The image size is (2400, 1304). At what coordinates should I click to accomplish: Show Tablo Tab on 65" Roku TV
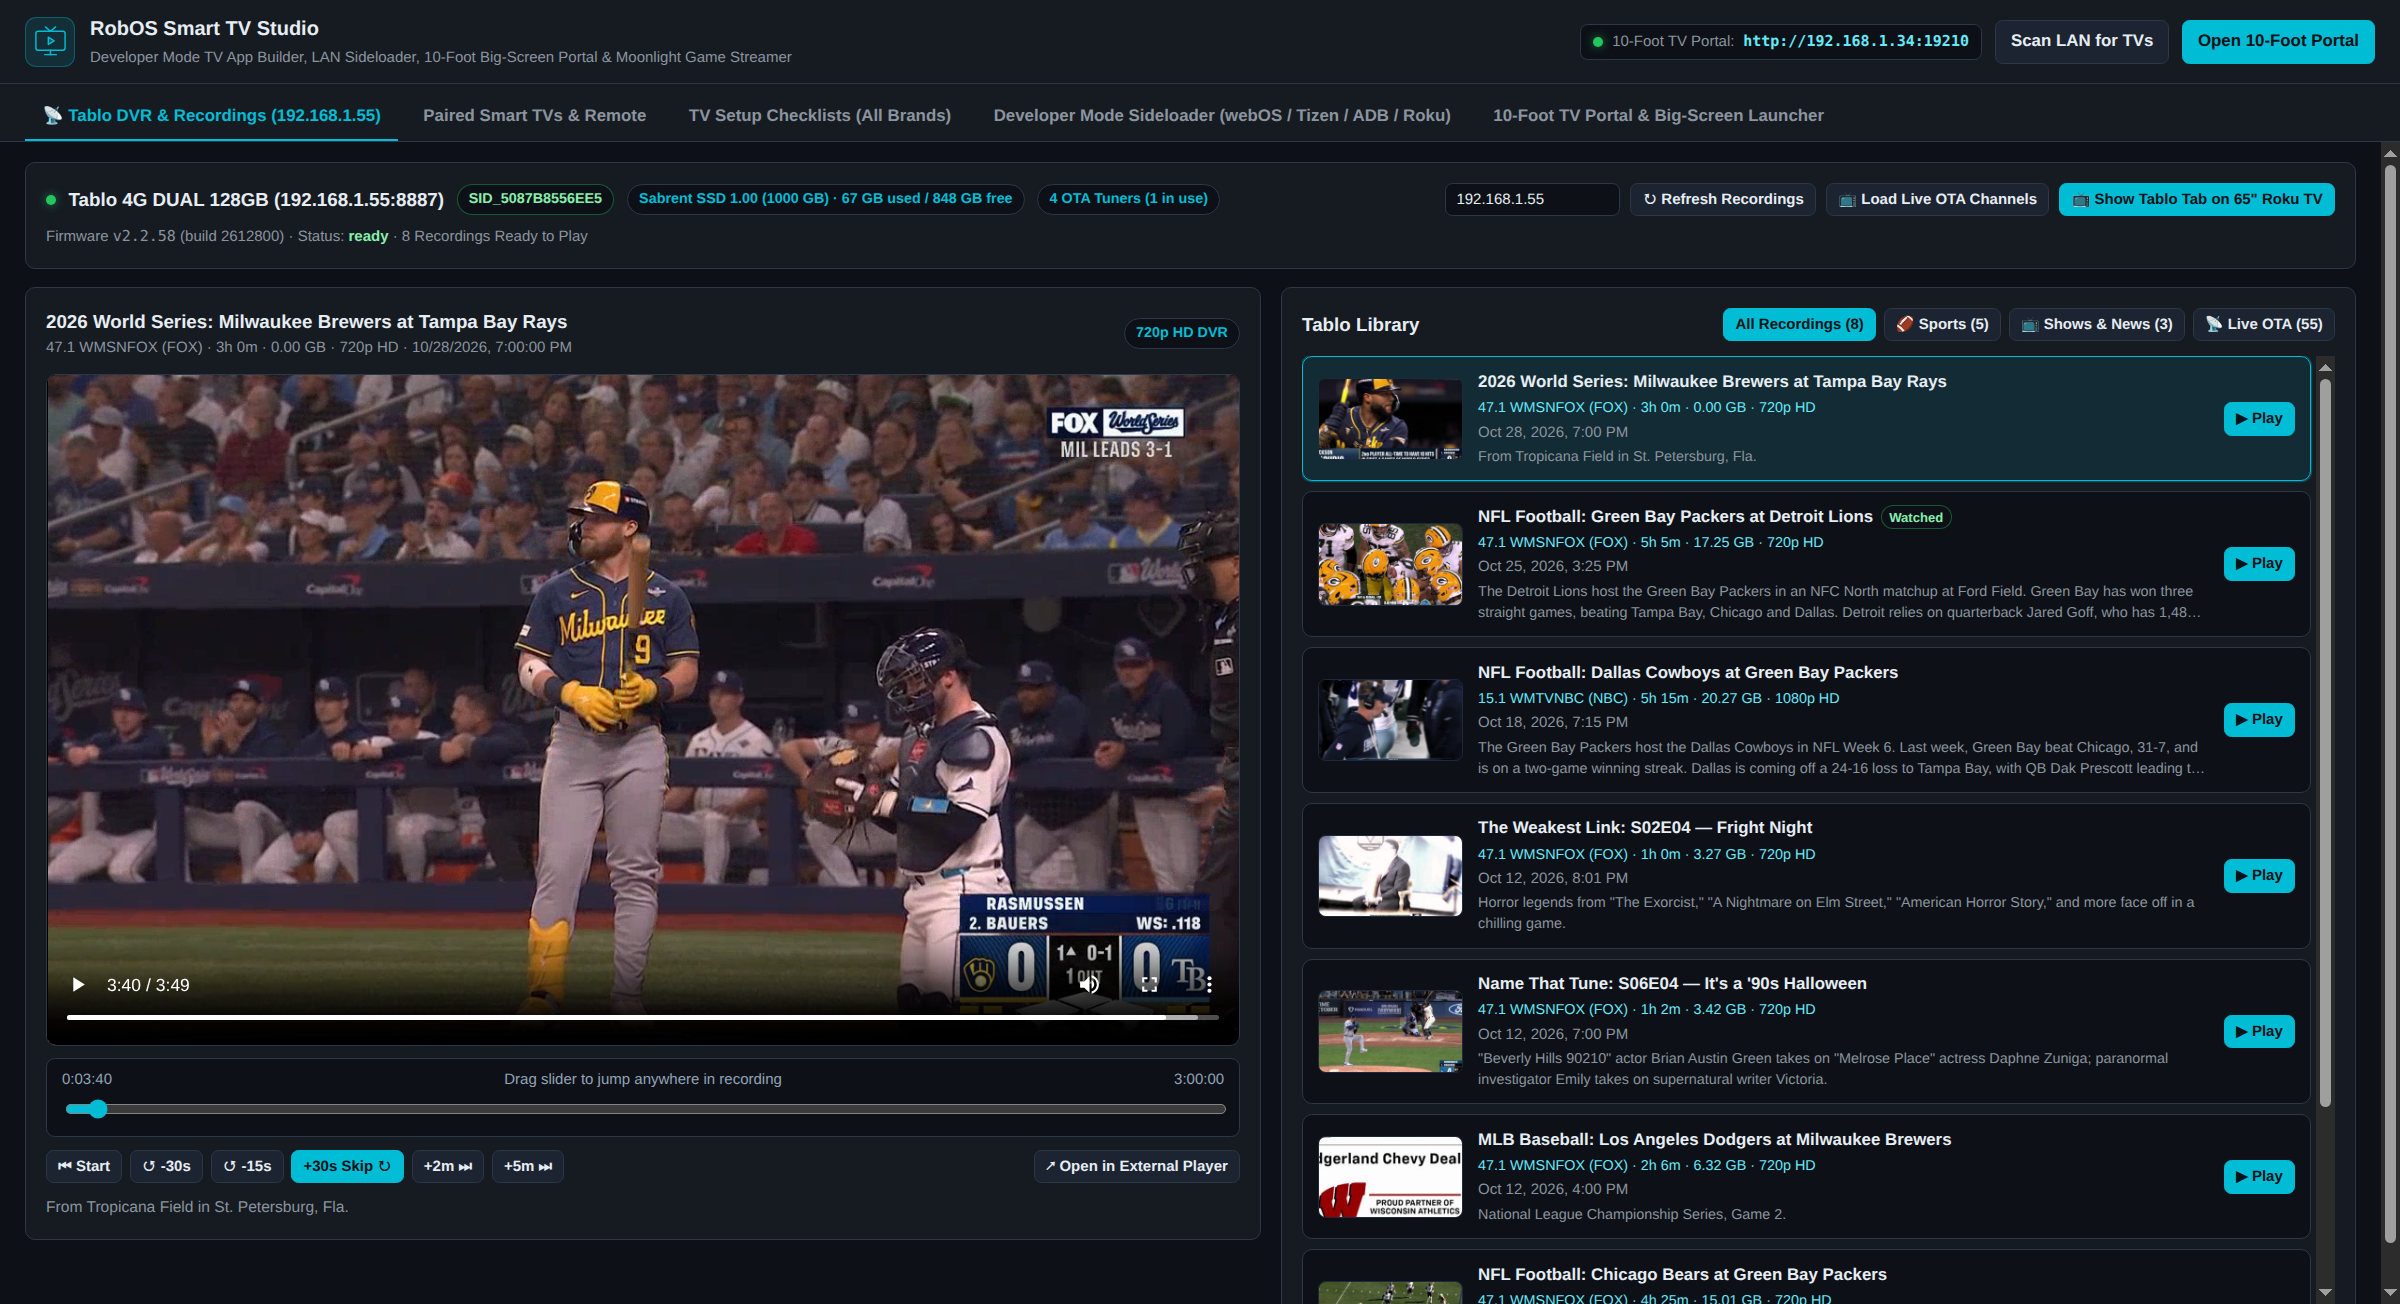click(2197, 199)
